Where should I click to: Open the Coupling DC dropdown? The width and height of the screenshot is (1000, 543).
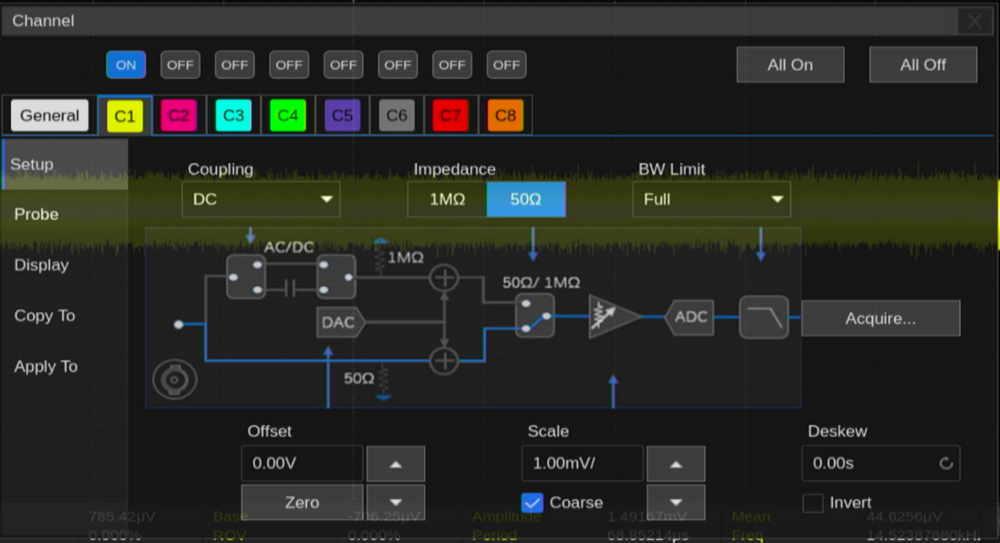(261, 200)
